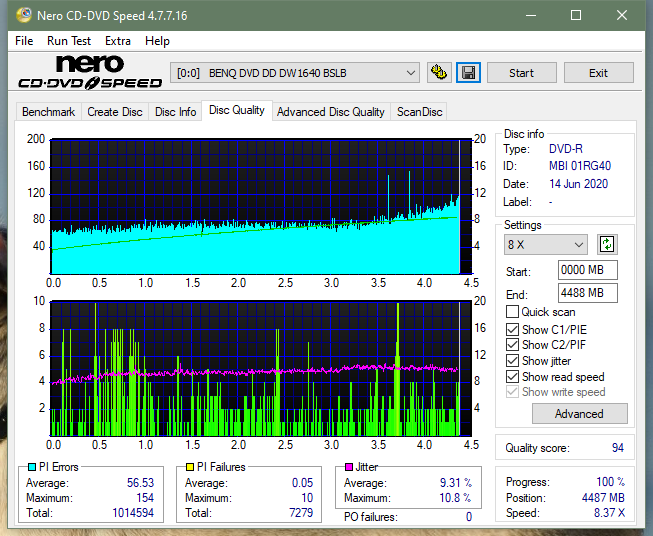Open the Extra menu
The image size is (653, 536).
[x=118, y=41]
